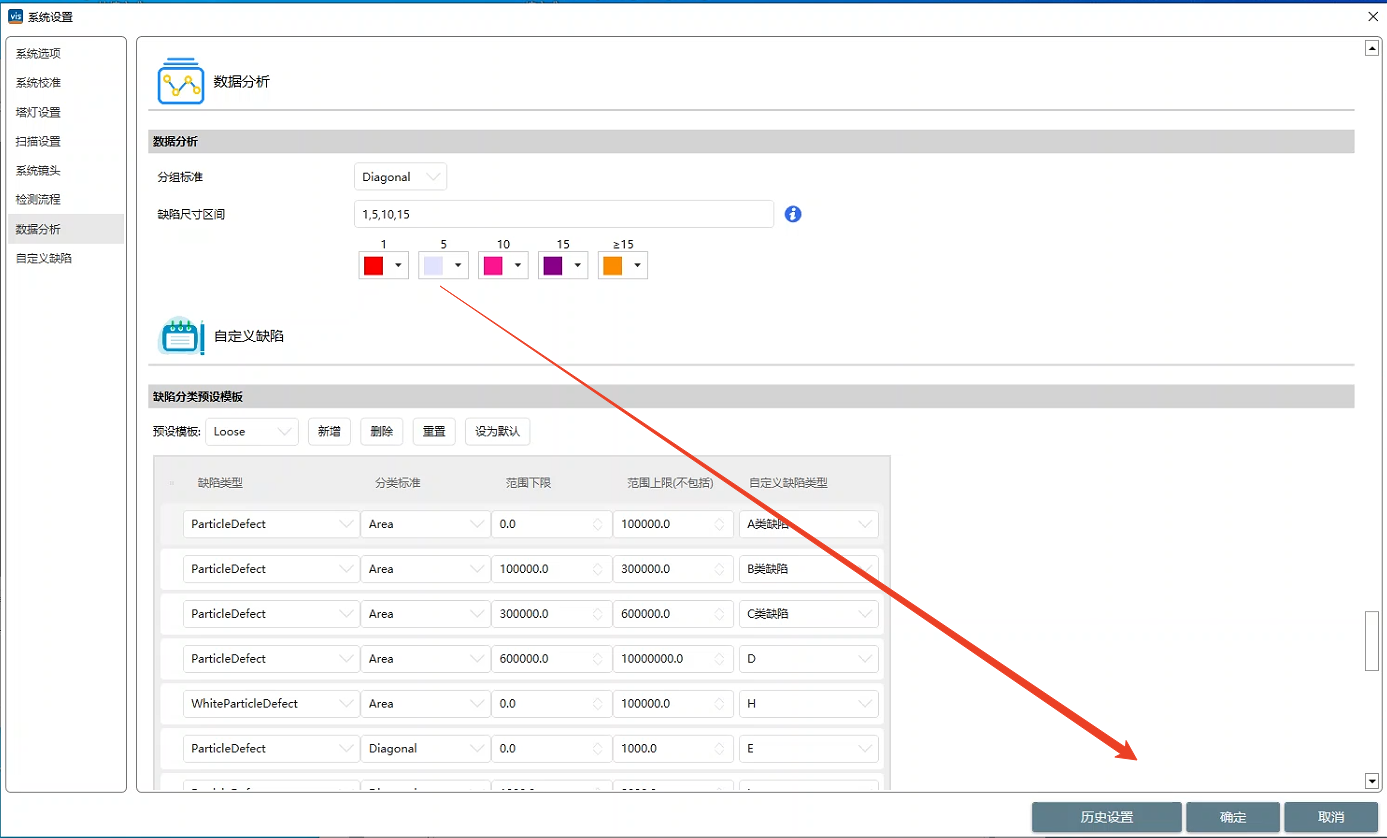
Task: Open 扫描设置 from the sidebar
Action: (38, 141)
